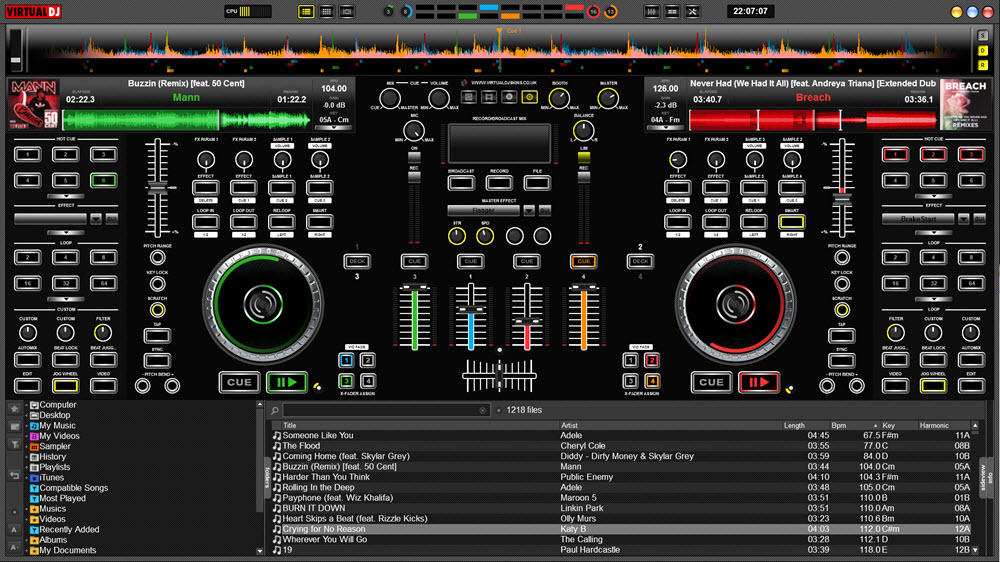Open the left deck effect dropdown arrow
This screenshot has height=562, width=1000.
[96, 219]
